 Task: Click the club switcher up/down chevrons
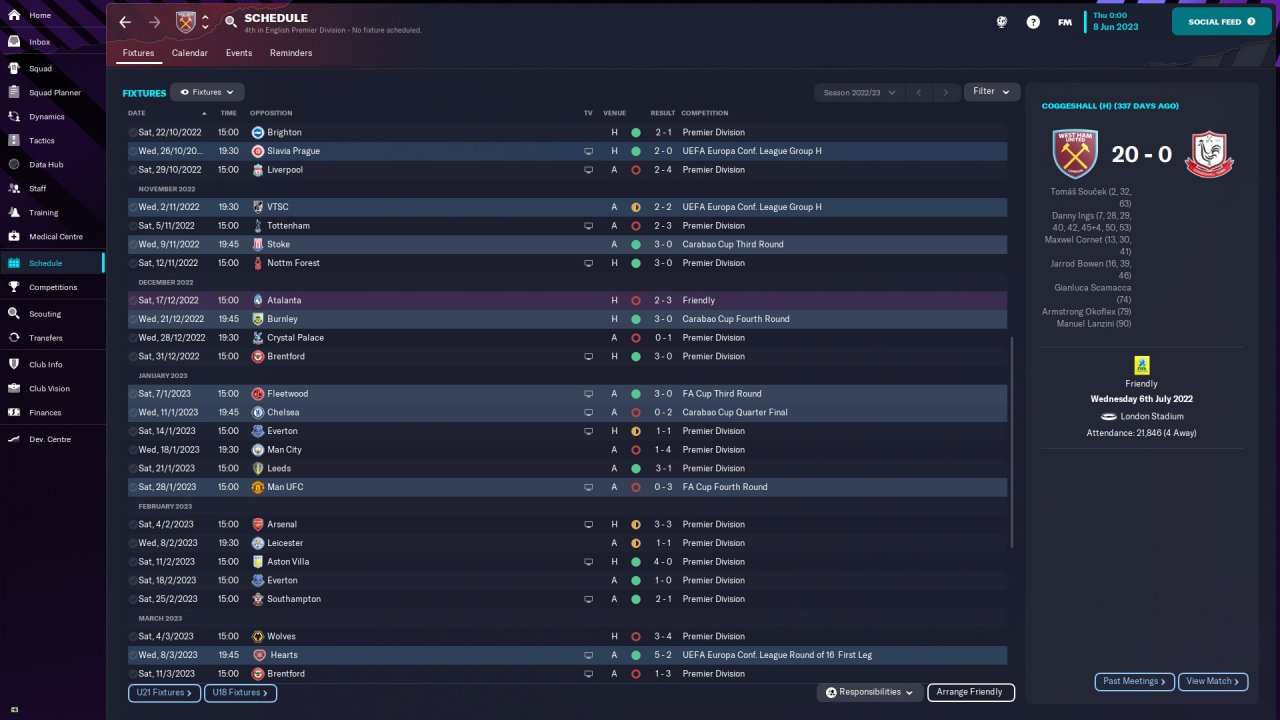206,22
